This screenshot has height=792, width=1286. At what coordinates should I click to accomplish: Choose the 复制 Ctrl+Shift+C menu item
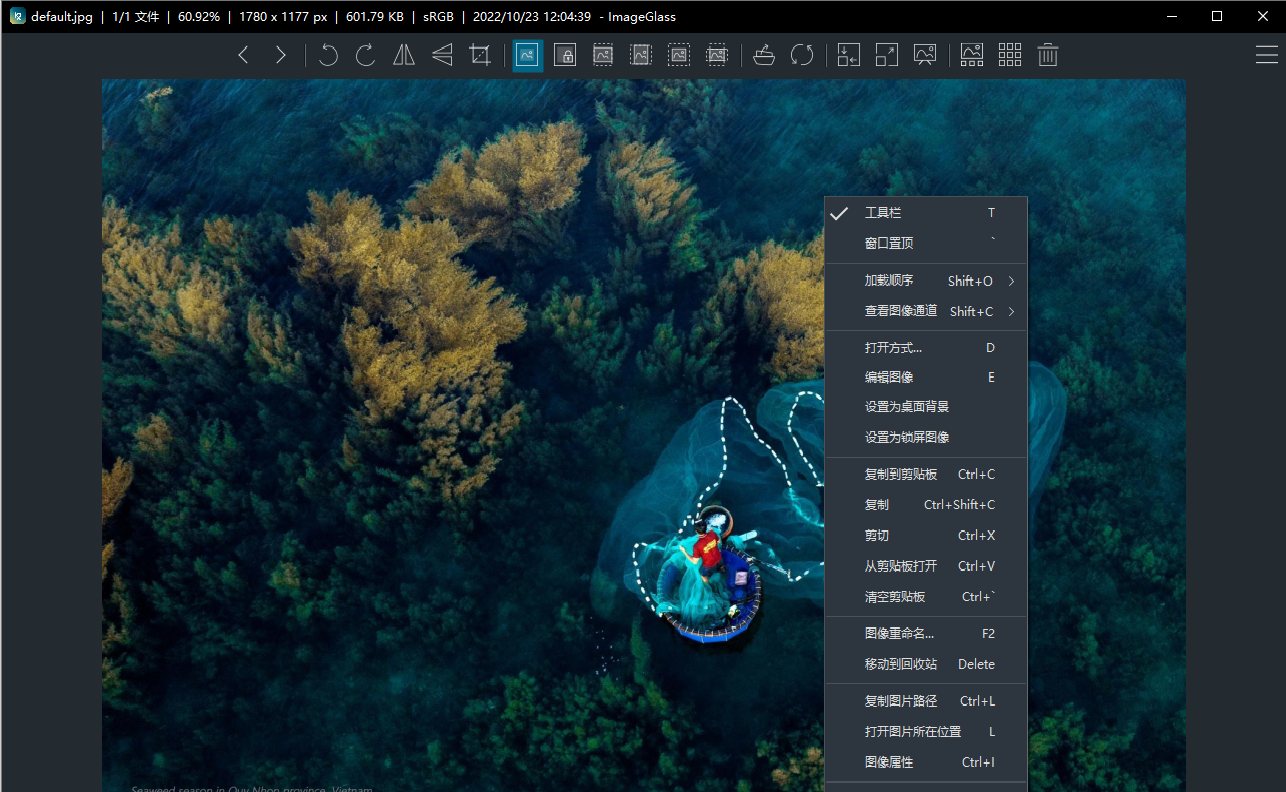click(926, 505)
